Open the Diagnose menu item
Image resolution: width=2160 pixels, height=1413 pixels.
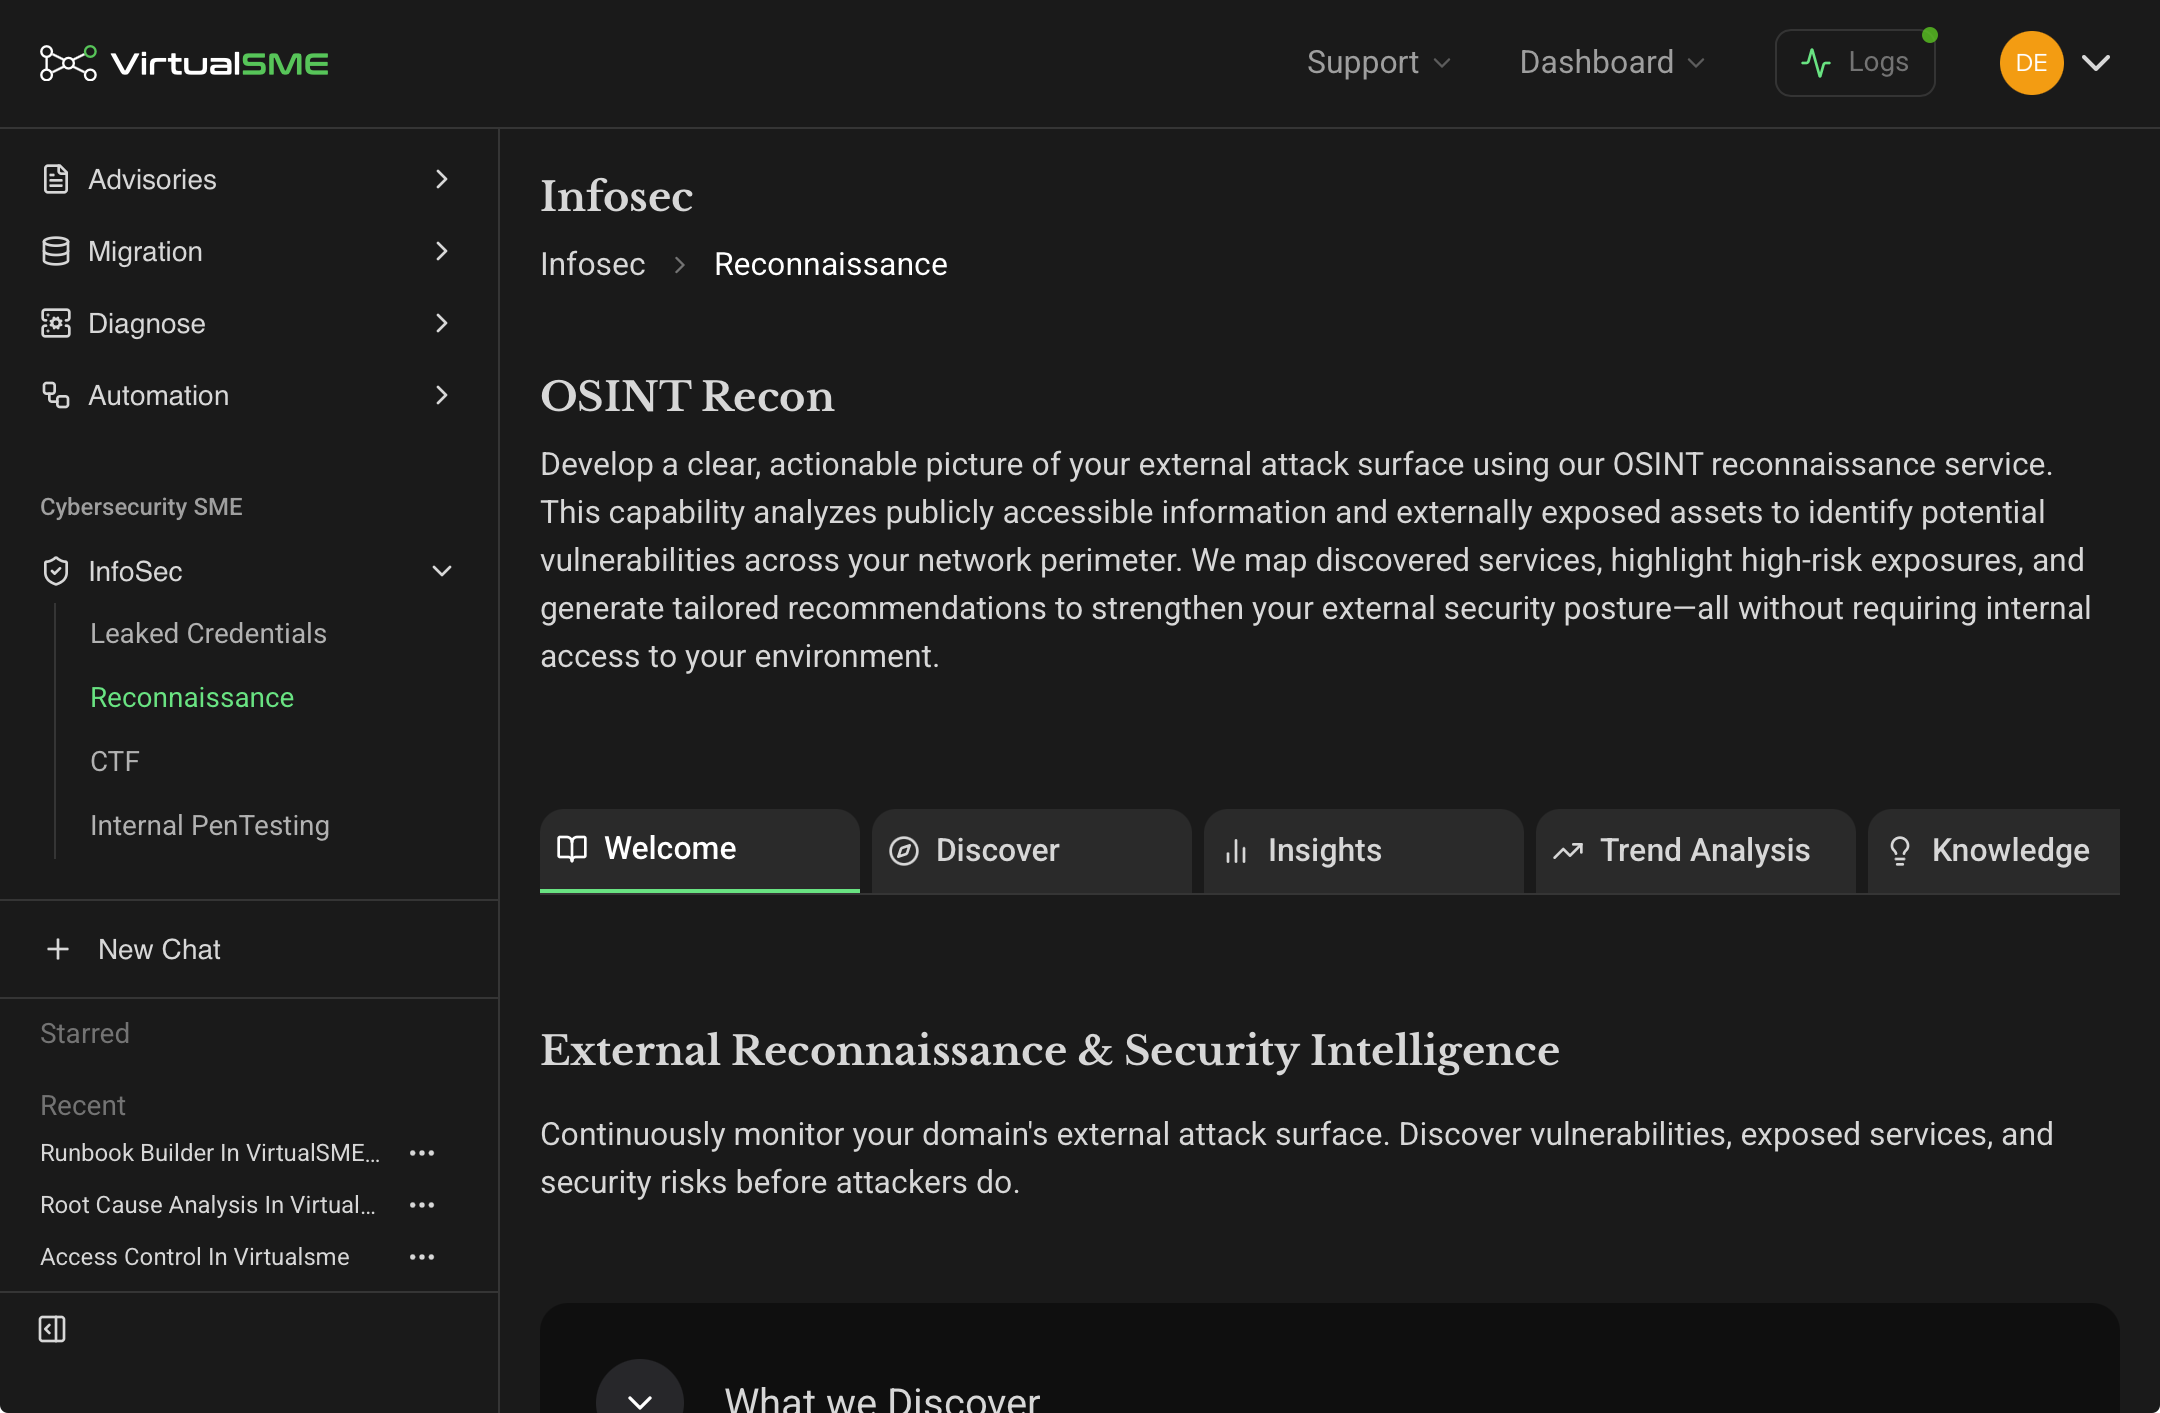point(249,323)
